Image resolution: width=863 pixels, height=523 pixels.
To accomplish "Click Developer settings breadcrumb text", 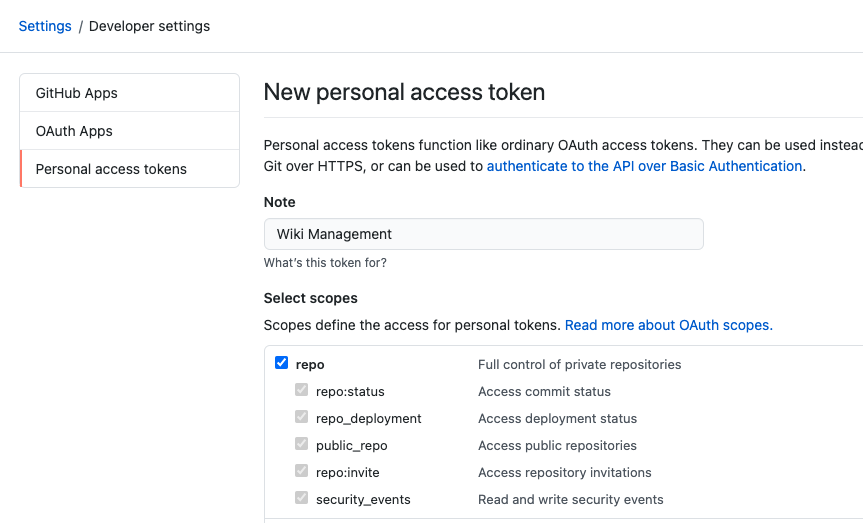I will (x=149, y=26).
